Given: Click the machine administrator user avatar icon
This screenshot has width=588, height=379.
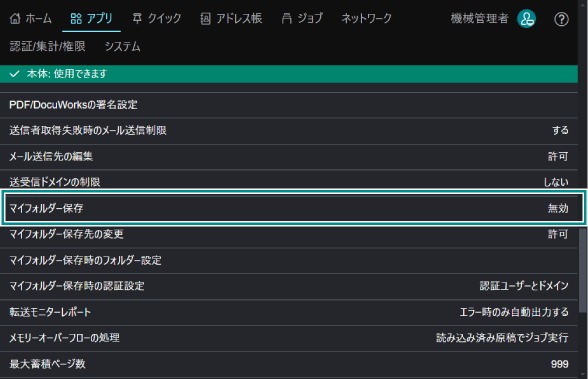Looking at the screenshot, I should coord(526,19).
